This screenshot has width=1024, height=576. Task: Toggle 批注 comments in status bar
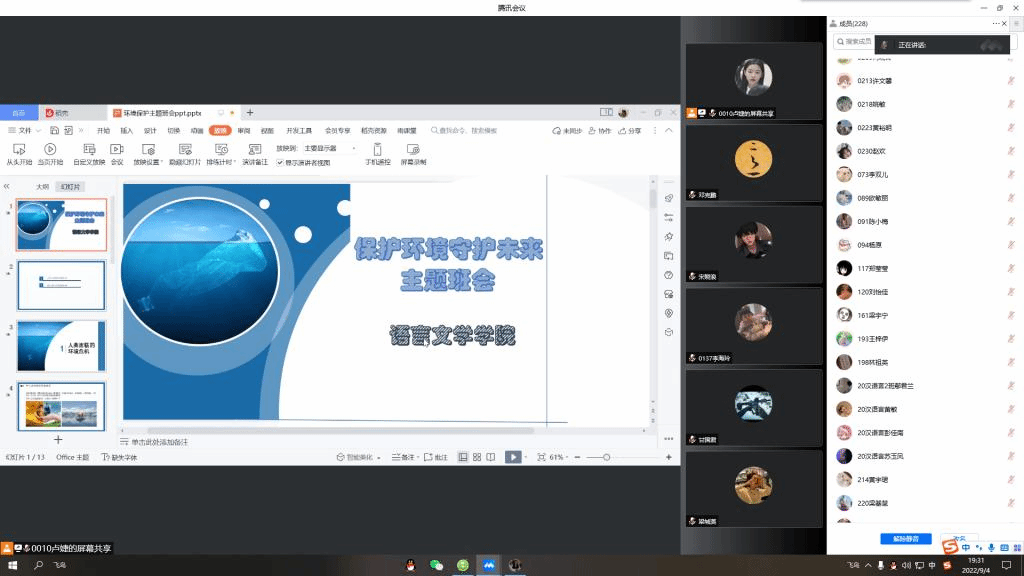coord(436,457)
